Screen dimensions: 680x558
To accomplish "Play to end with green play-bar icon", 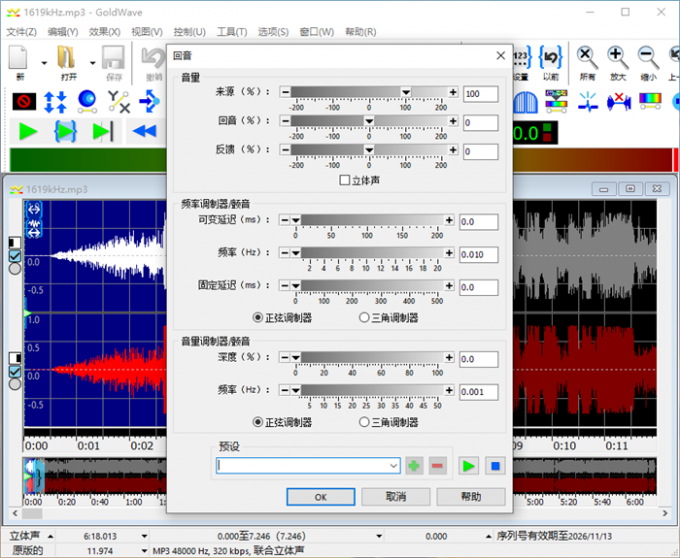I will click(x=103, y=131).
